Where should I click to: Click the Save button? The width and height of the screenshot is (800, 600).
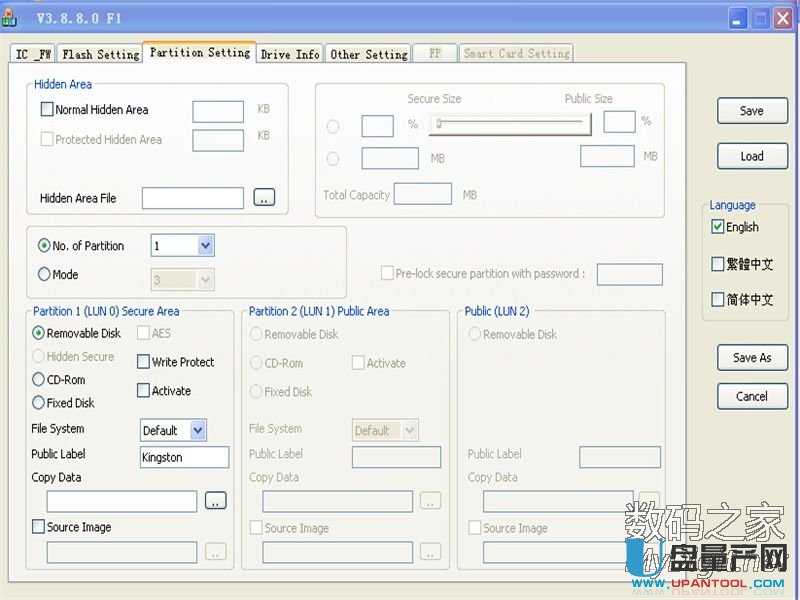[x=752, y=111]
